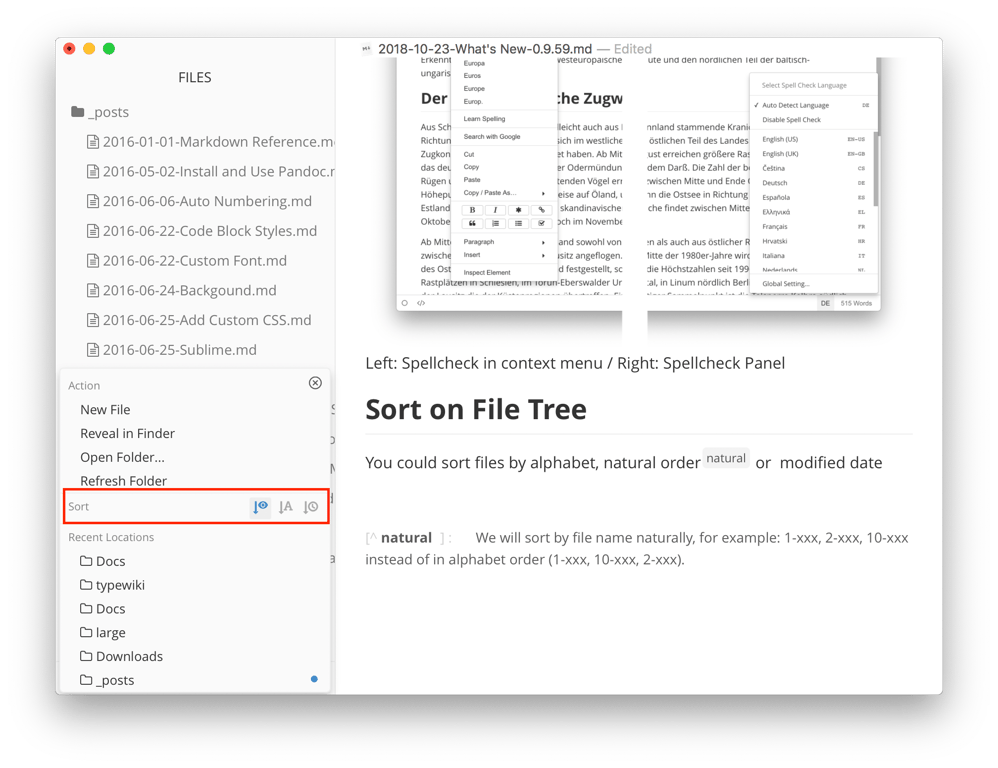The width and height of the screenshot is (998, 768).
Task: Sort files by modified date icon
Action: click(311, 506)
